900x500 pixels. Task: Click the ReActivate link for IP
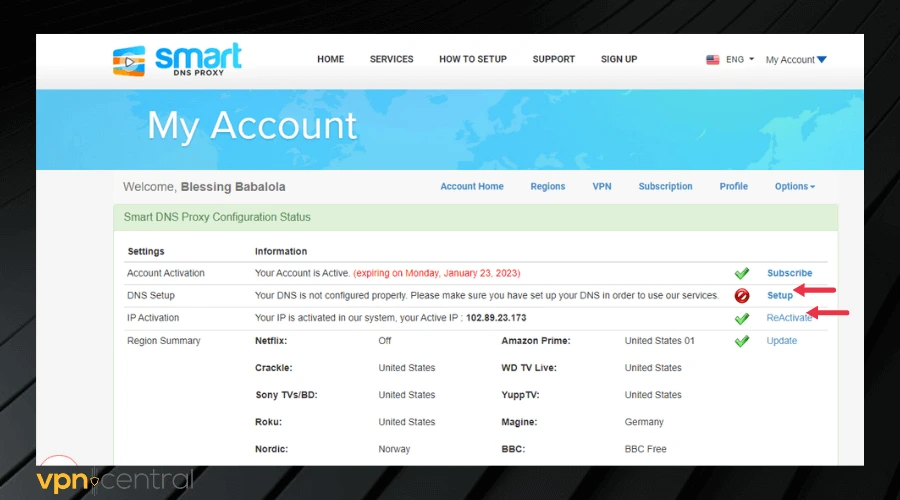[789, 318]
